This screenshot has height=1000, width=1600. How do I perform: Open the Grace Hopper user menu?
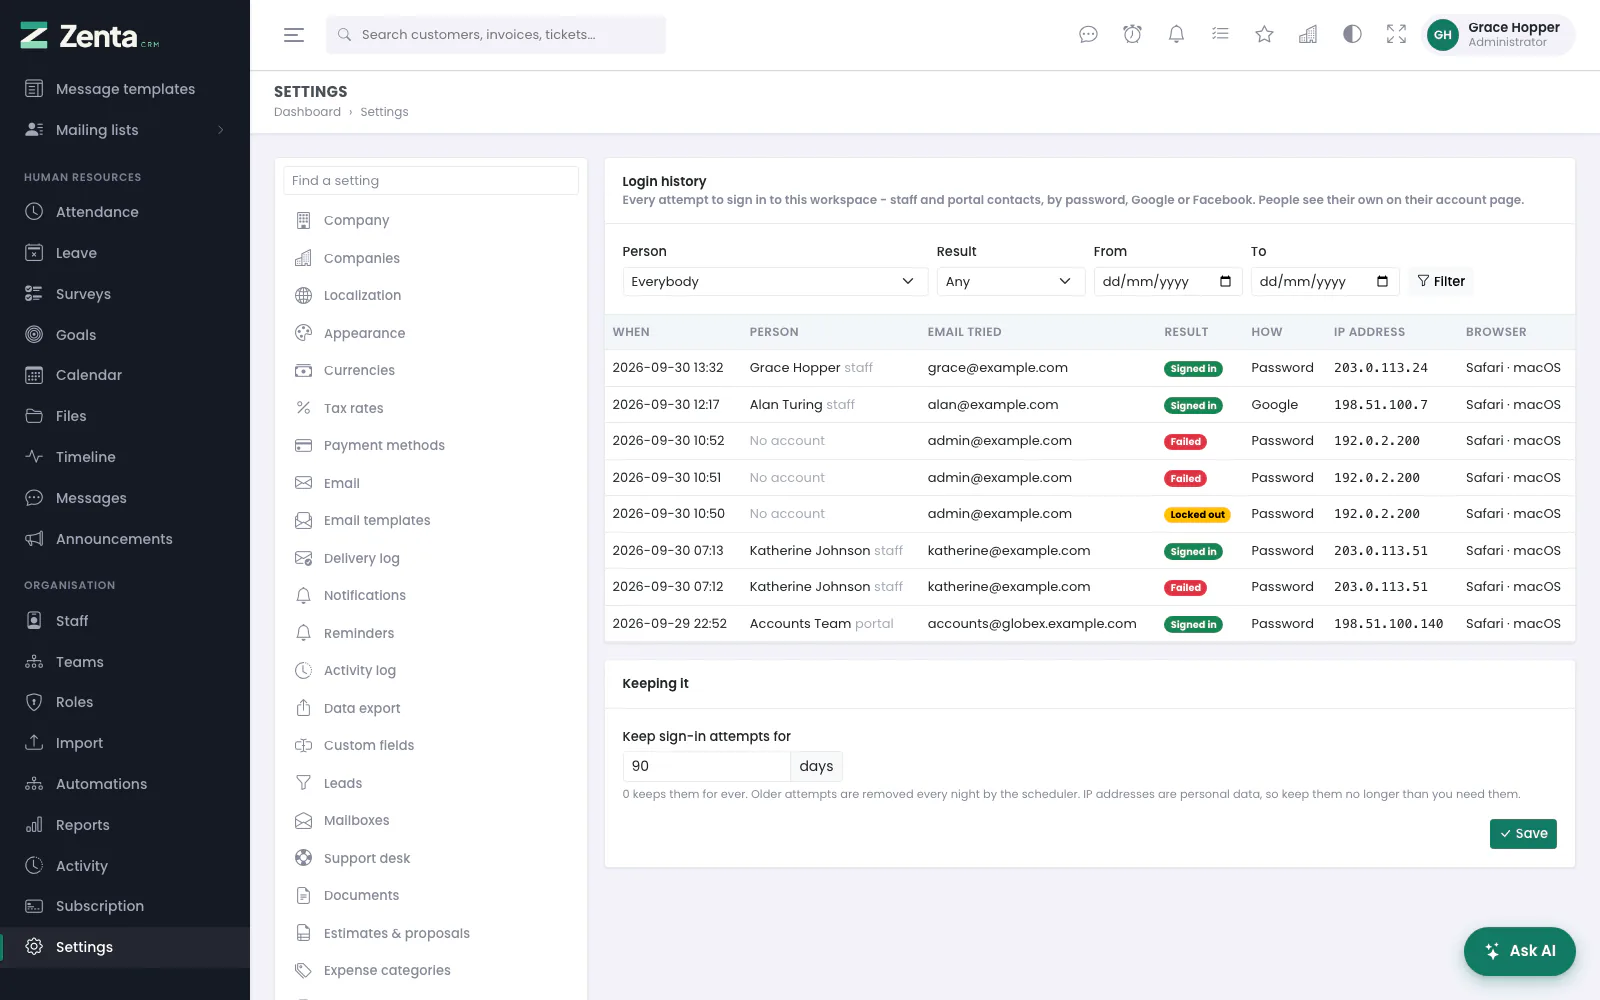click(1498, 35)
